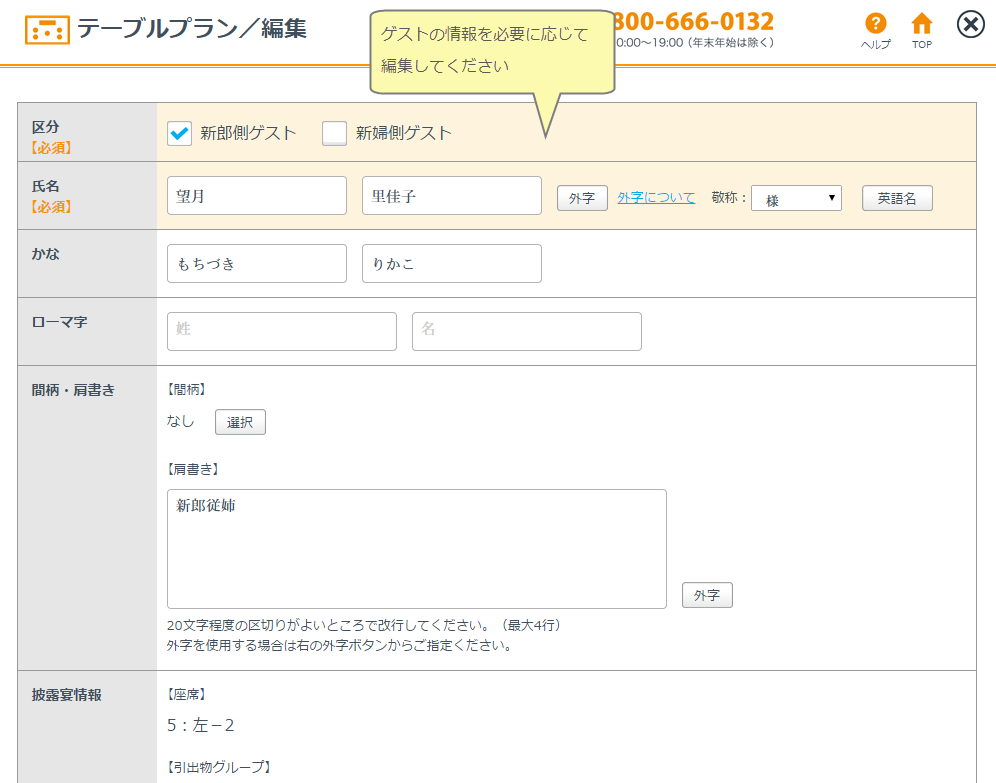996x783 pixels.
Task: Click the yellow guidance tooltip bubble
Action: tap(492, 50)
